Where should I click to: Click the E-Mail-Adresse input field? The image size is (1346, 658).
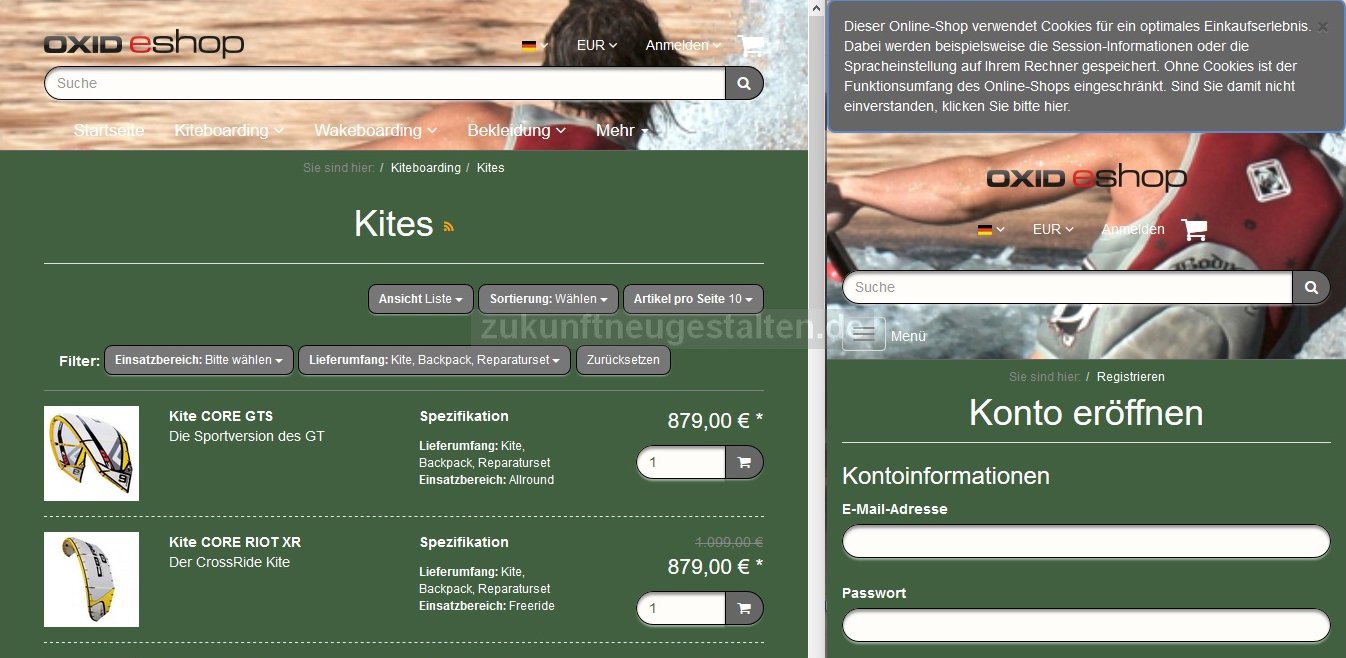point(1086,541)
